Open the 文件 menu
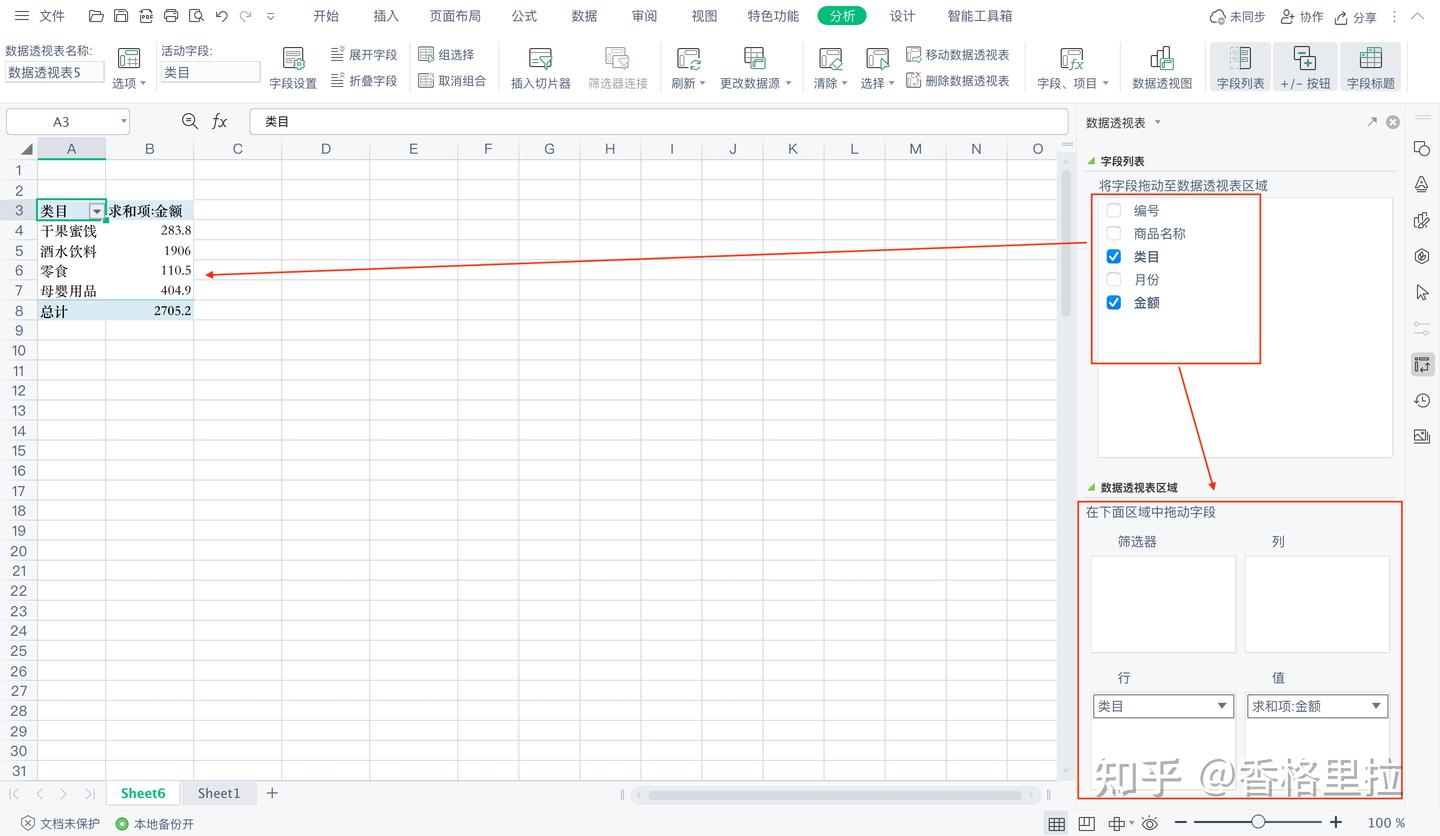This screenshot has height=836, width=1440. click(x=52, y=16)
